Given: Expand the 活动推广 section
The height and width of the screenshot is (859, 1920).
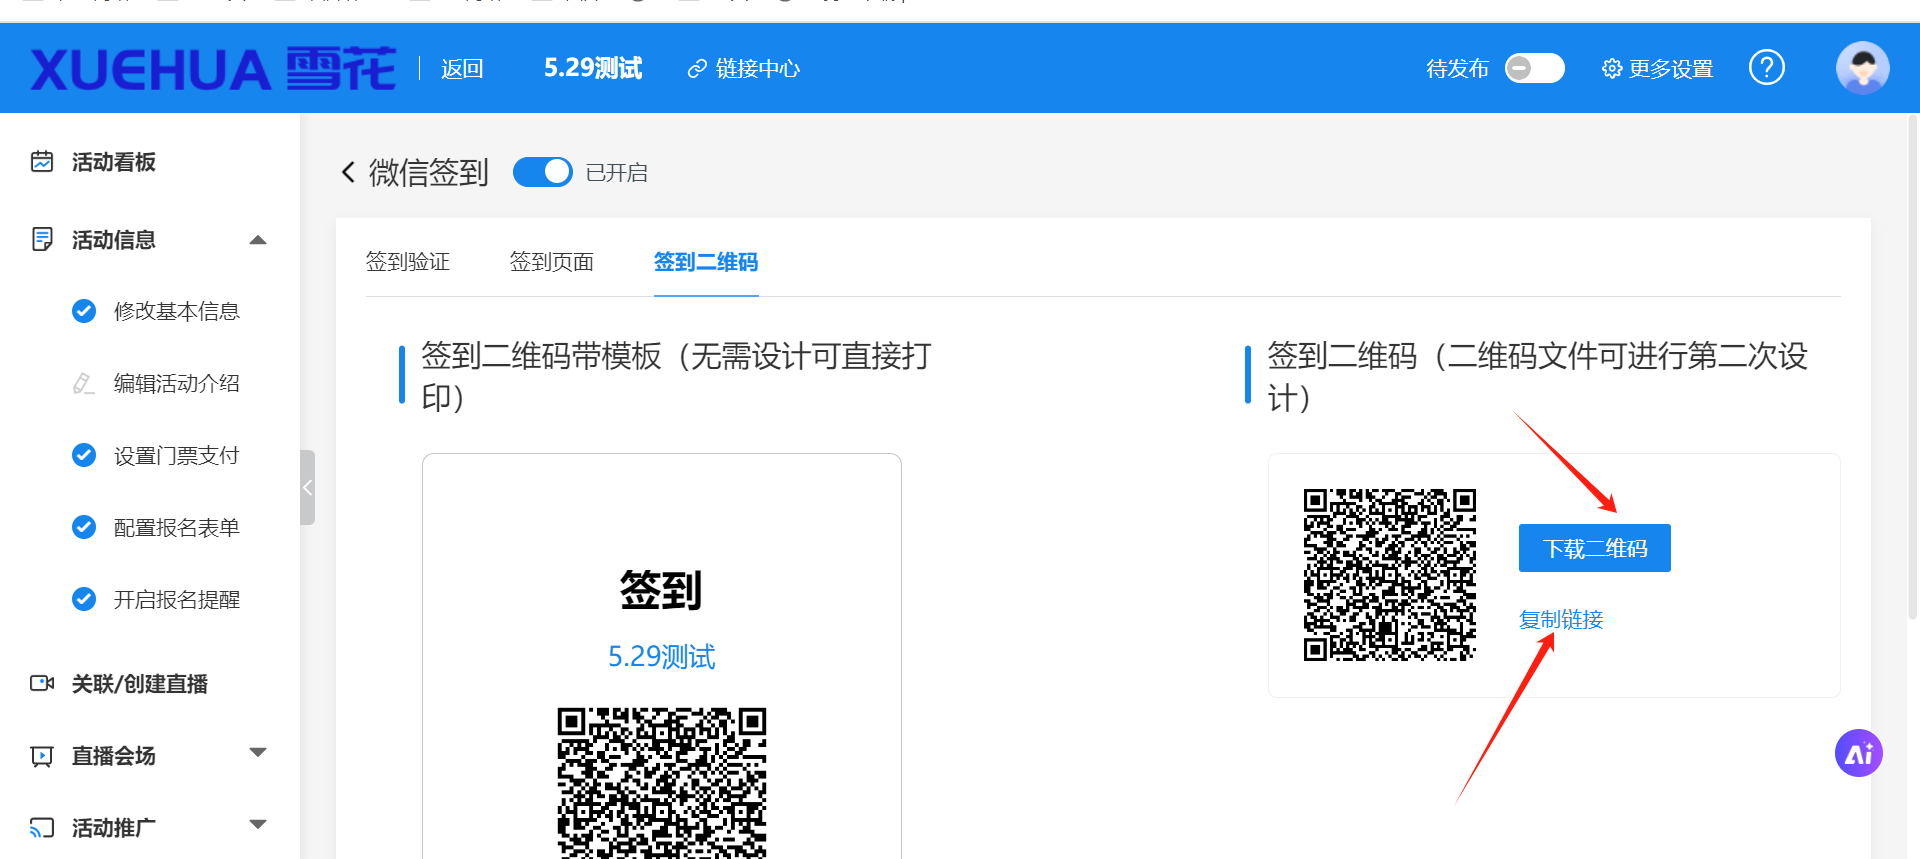Looking at the screenshot, I should 258,825.
